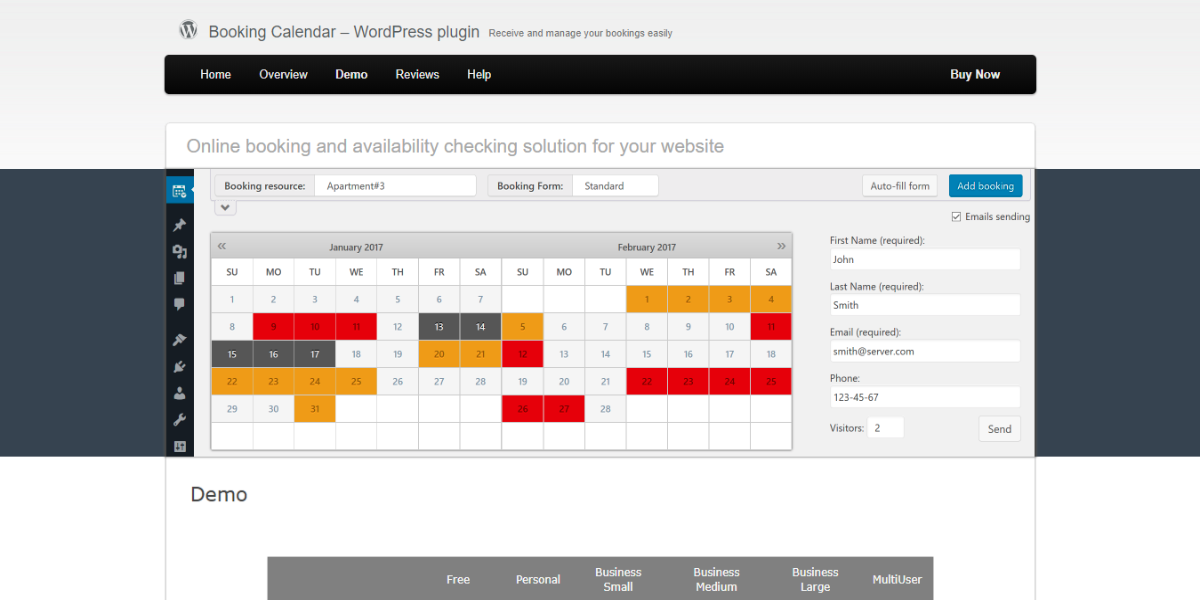The width and height of the screenshot is (1200, 600).
Task: Select red booked date February 23
Action: [688, 381]
